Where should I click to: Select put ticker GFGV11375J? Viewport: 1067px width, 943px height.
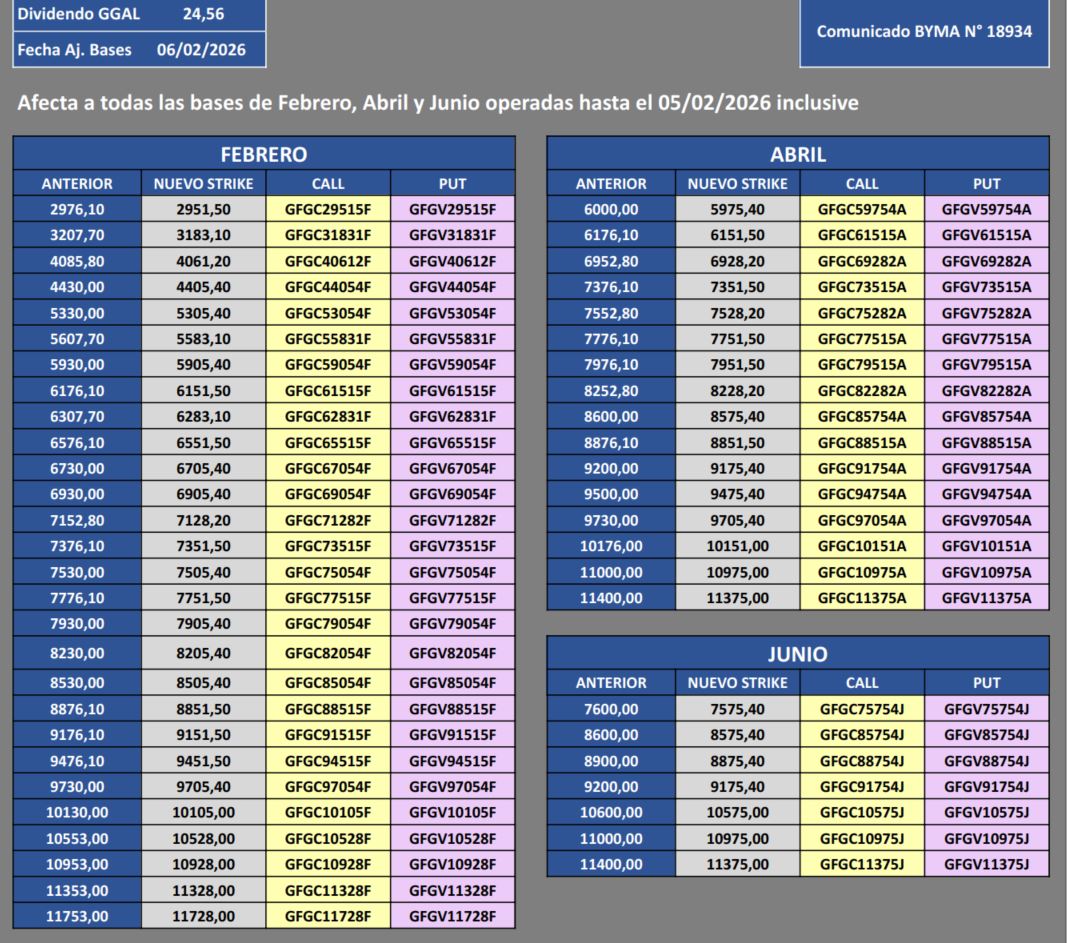pos(986,863)
